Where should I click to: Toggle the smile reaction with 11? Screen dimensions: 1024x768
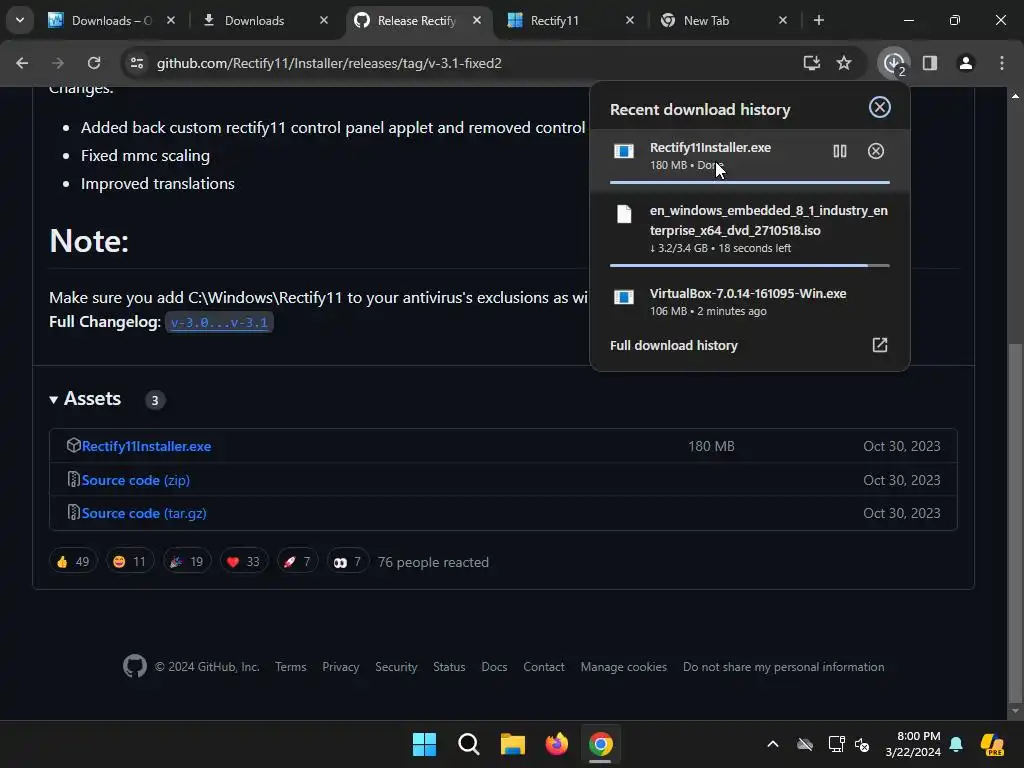129,562
